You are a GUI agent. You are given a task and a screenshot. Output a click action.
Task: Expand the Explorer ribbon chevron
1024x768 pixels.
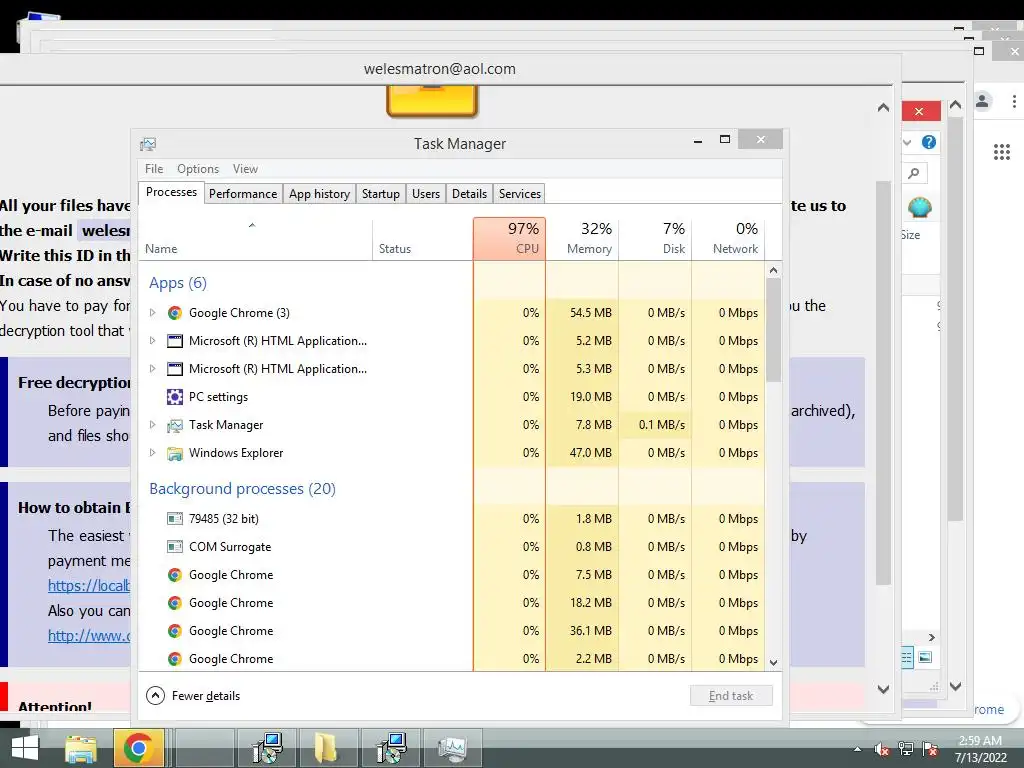907,142
